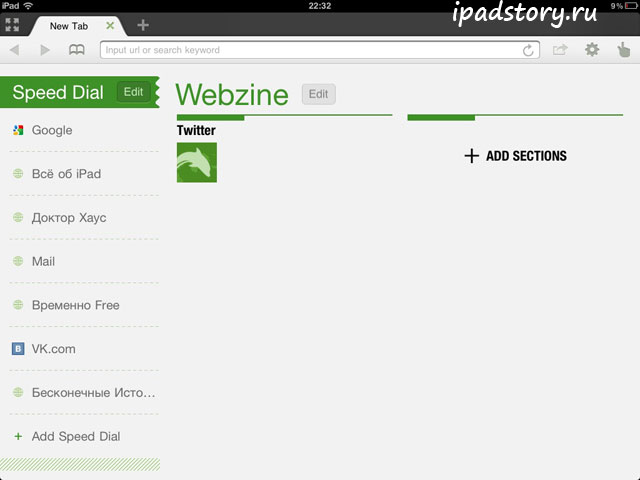This screenshot has width=640, height=480.
Task: Reload page with the refresh icon
Action: [528, 50]
